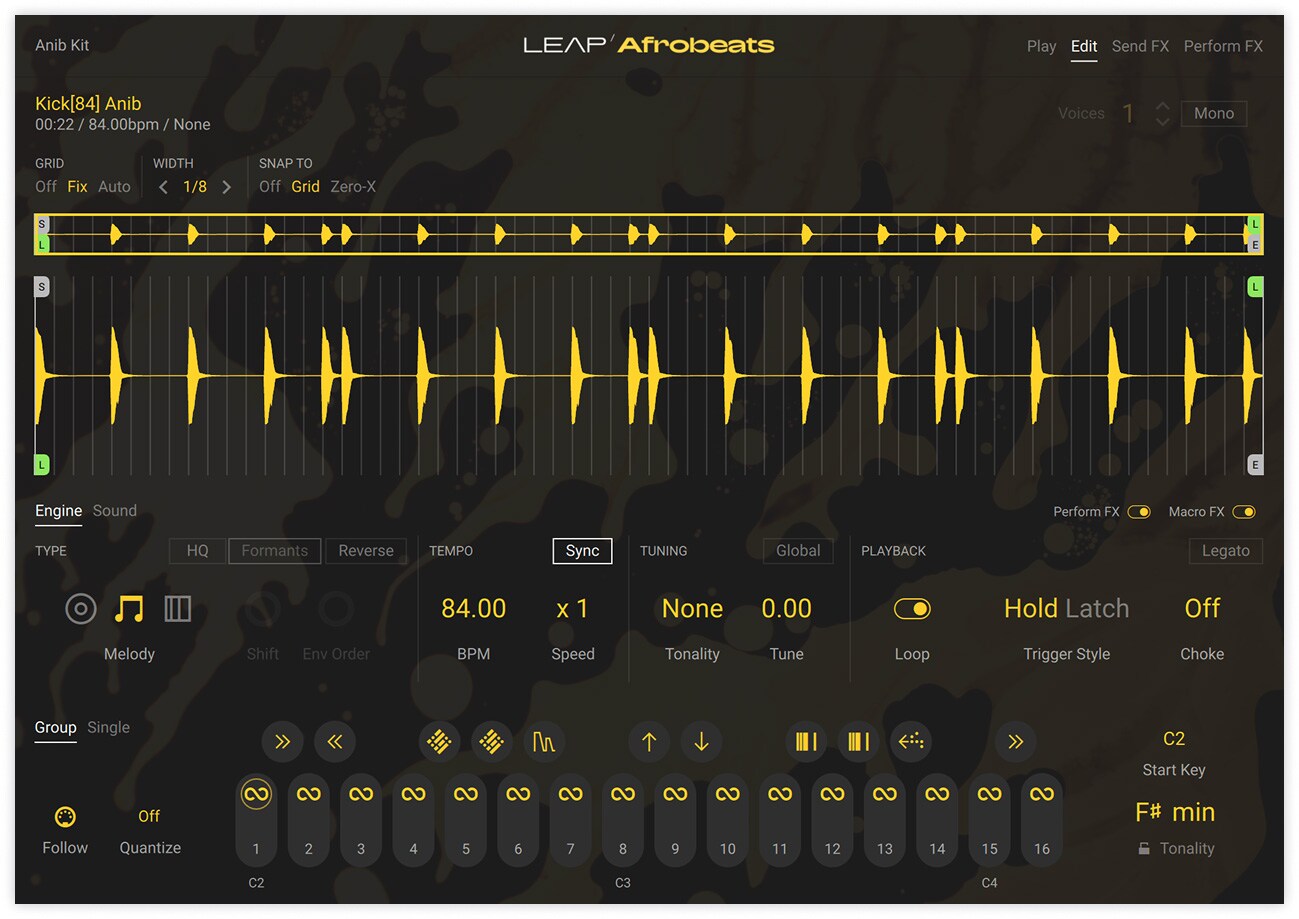Viewport: 1299px width, 919px height.
Task: Disable the Macro FX switch
Action: click(x=1243, y=512)
